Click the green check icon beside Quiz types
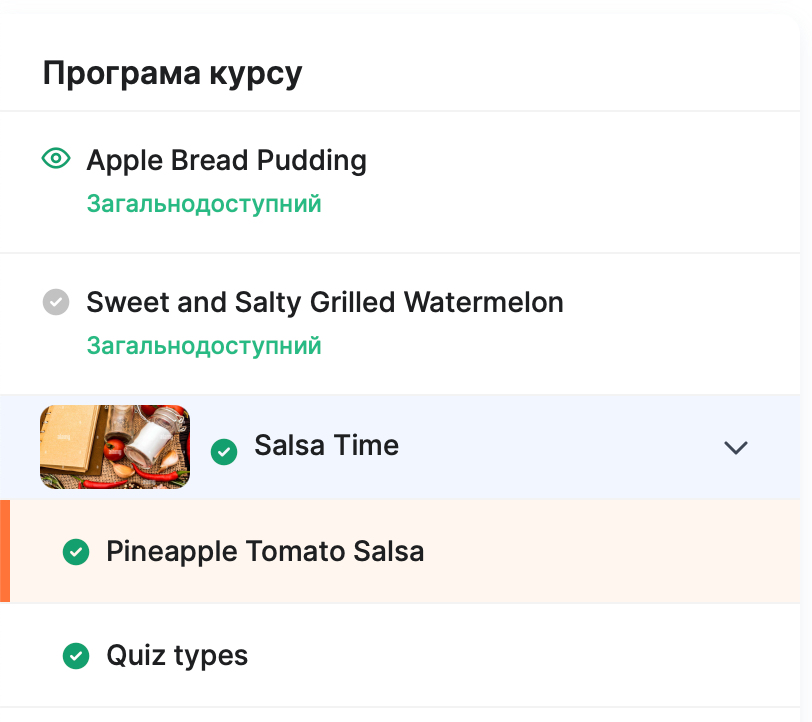This screenshot has height=722, width=812. click(76, 656)
